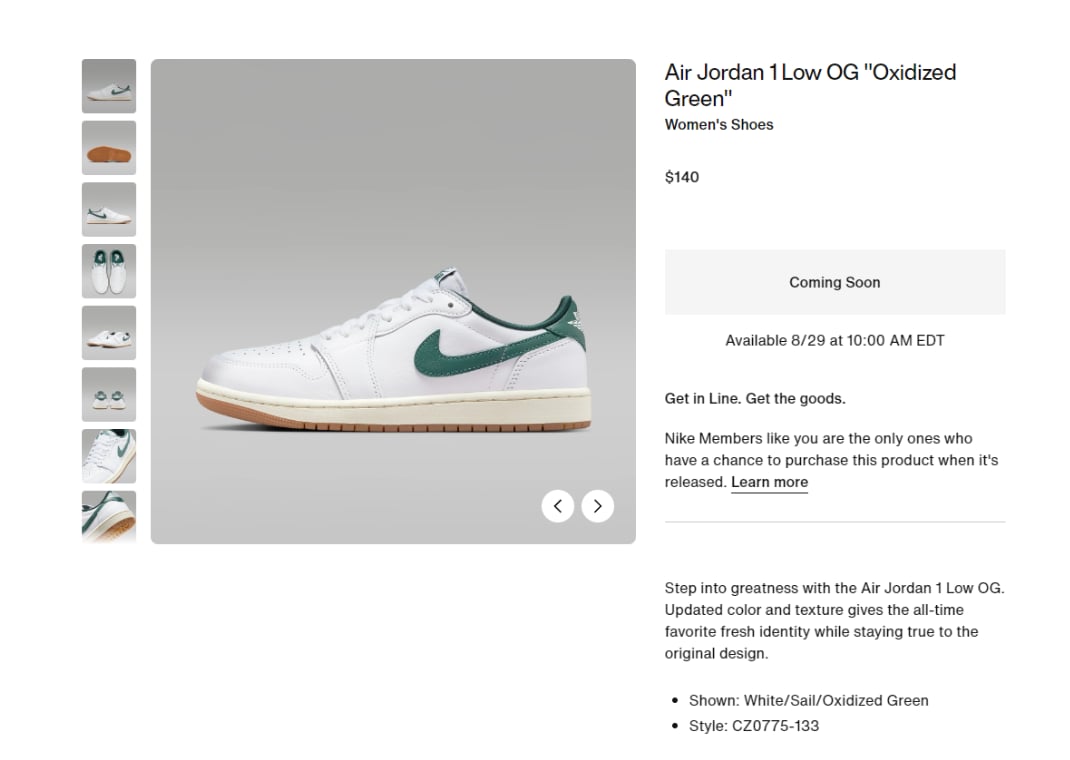The image size is (1070, 760).
Task: Select the third thumbnail showing the opposite side
Action: click(x=109, y=210)
